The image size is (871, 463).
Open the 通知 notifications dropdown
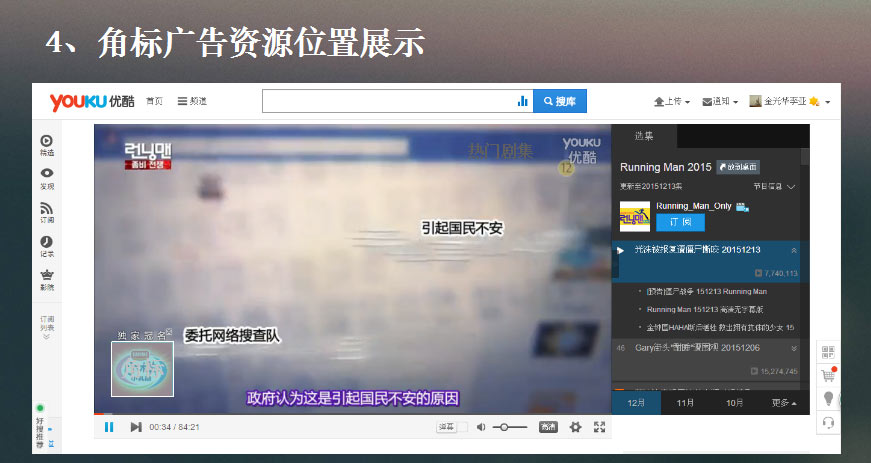720,101
